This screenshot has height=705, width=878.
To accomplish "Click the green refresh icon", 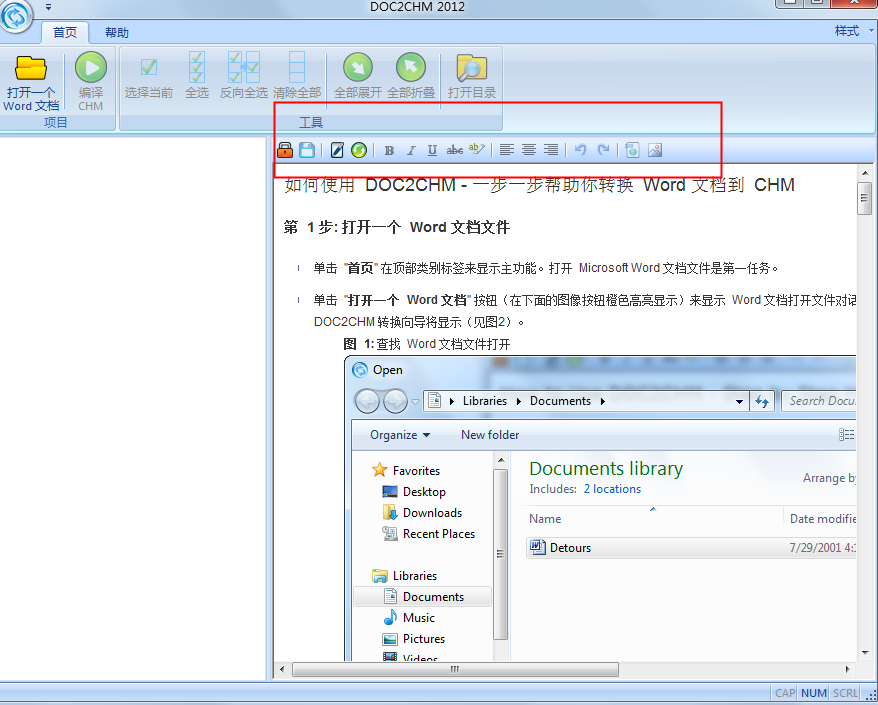I will 359,150.
